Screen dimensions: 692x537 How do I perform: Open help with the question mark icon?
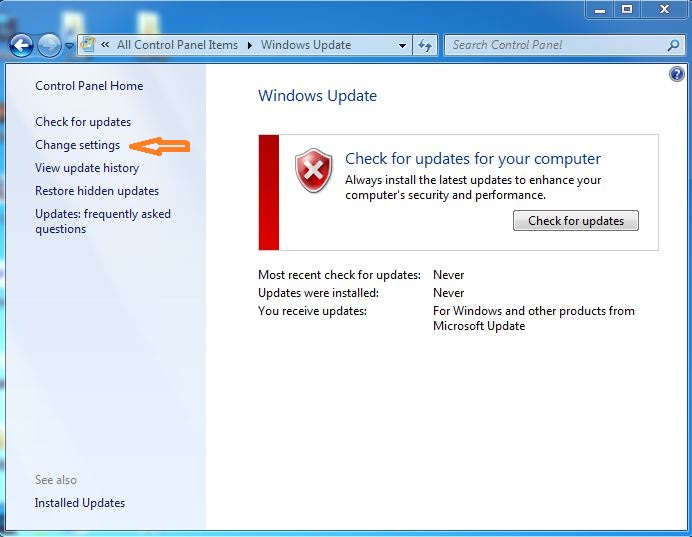pyautogui.click(x=677, y=74)
